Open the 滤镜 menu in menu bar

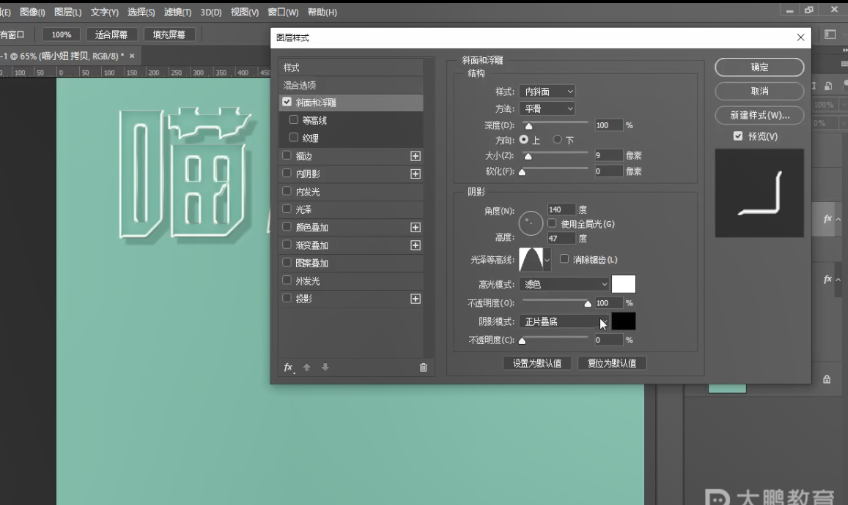point(176,13)
